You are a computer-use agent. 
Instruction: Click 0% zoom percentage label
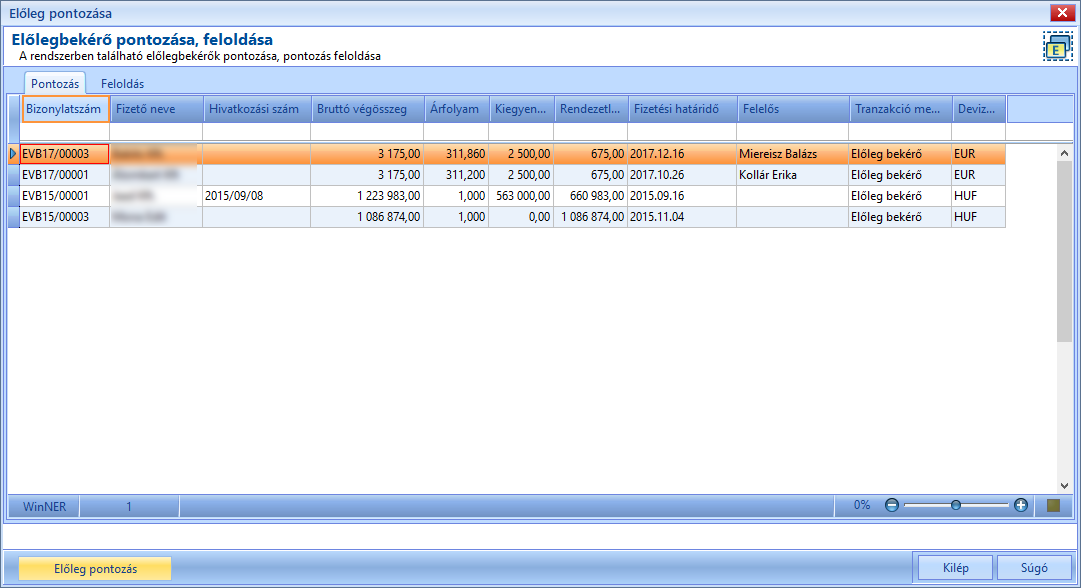coord(862,505)
